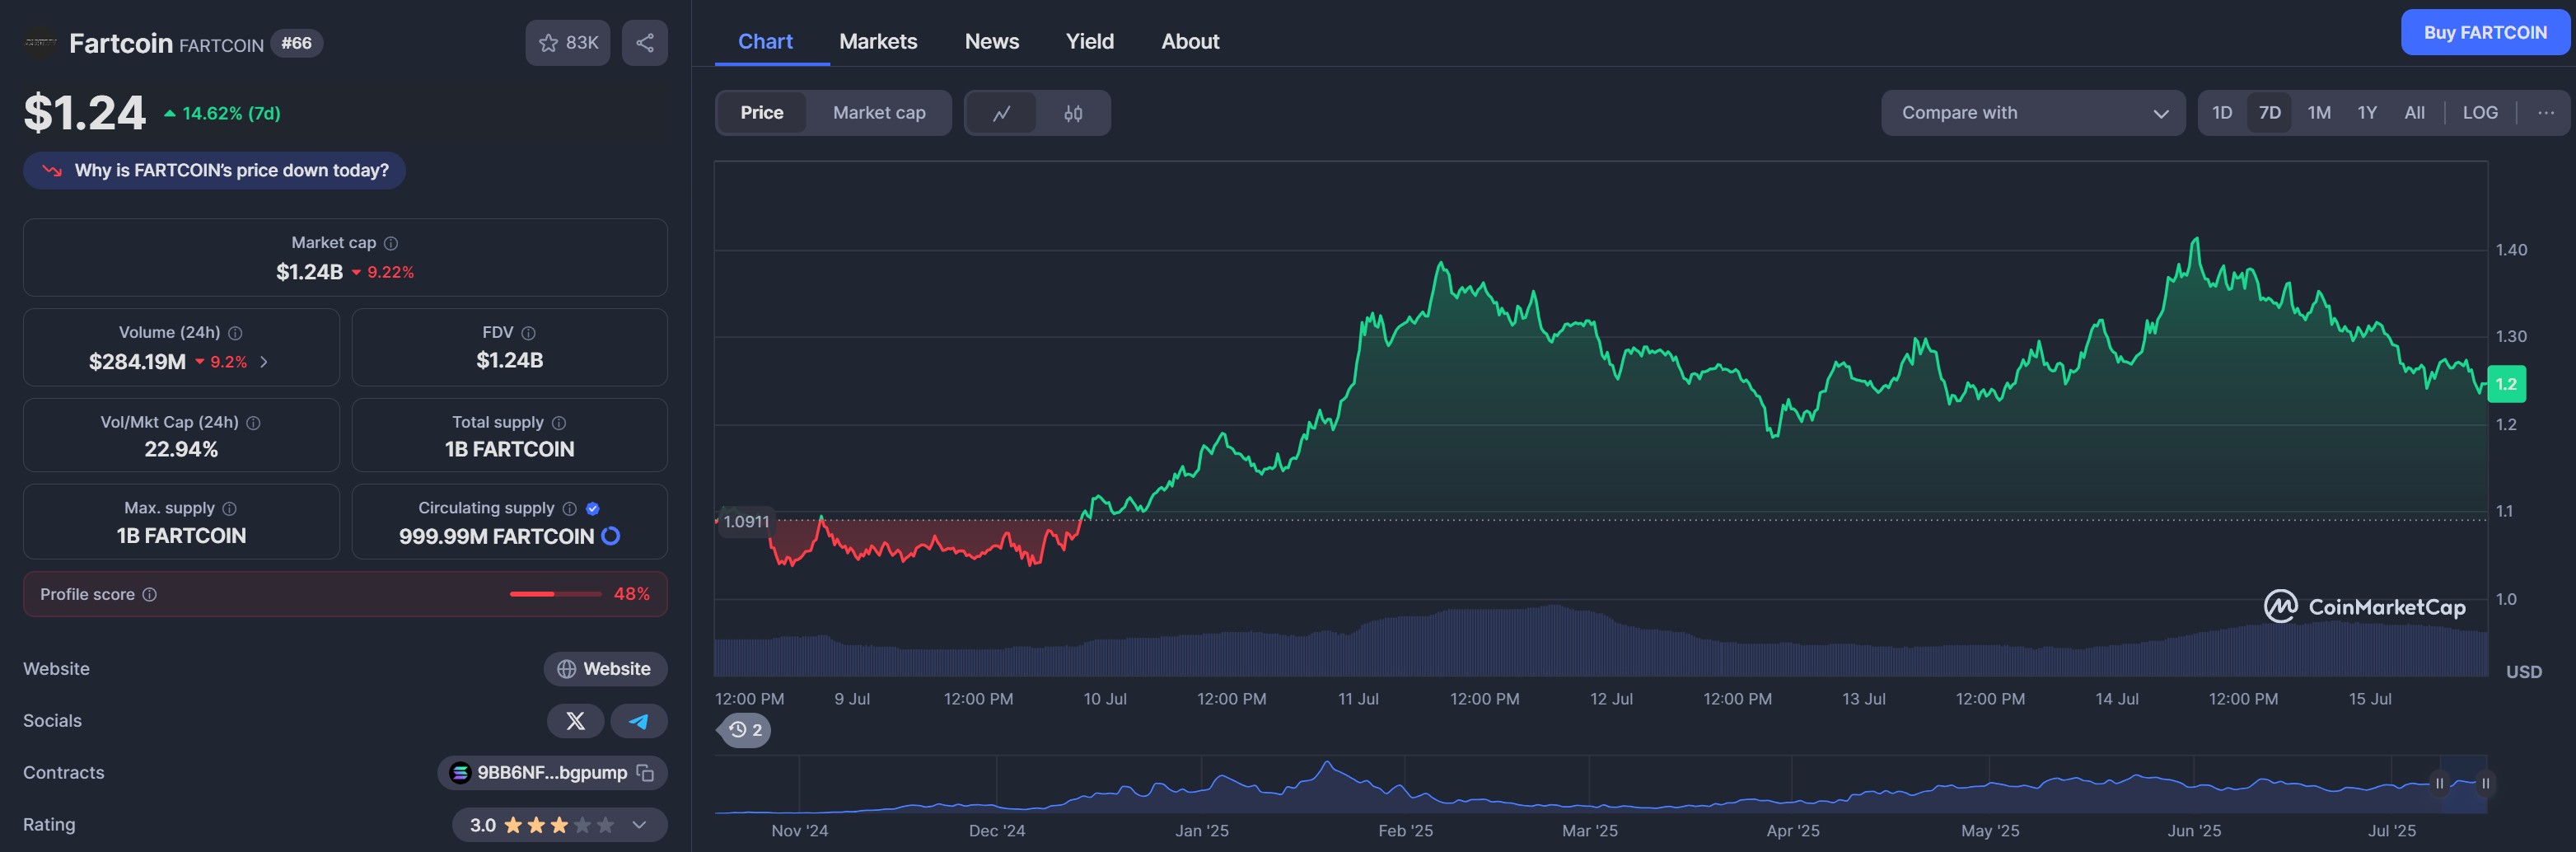
Task: Open the Telegram social link
Action: point(639,721)
